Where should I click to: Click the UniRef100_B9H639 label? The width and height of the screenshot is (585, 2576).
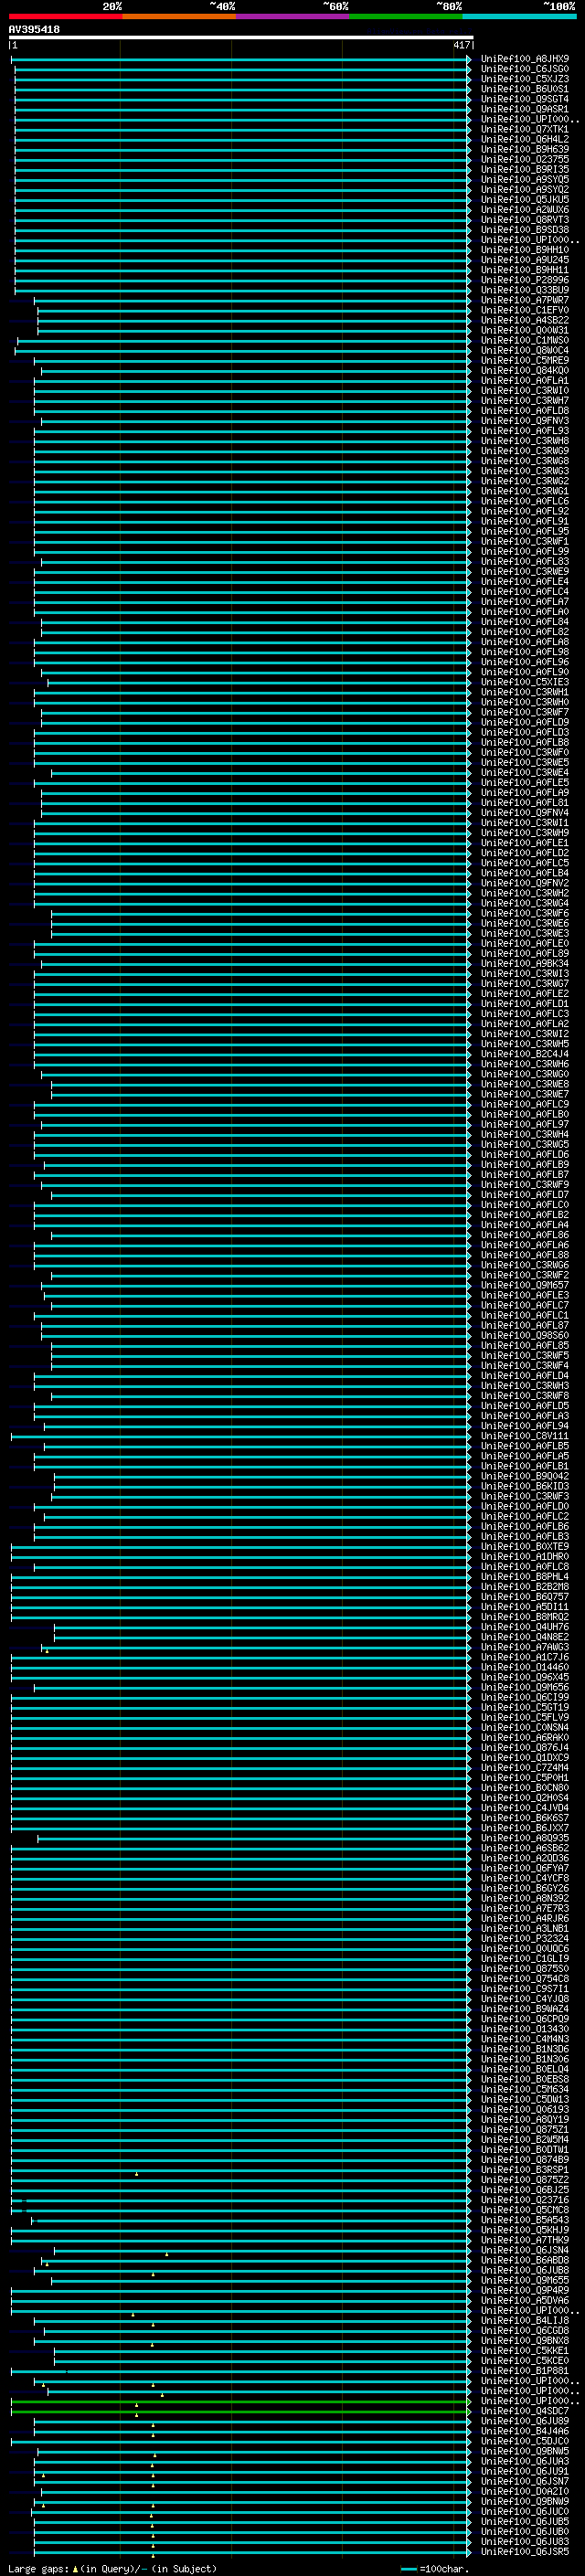click(525, 149)
